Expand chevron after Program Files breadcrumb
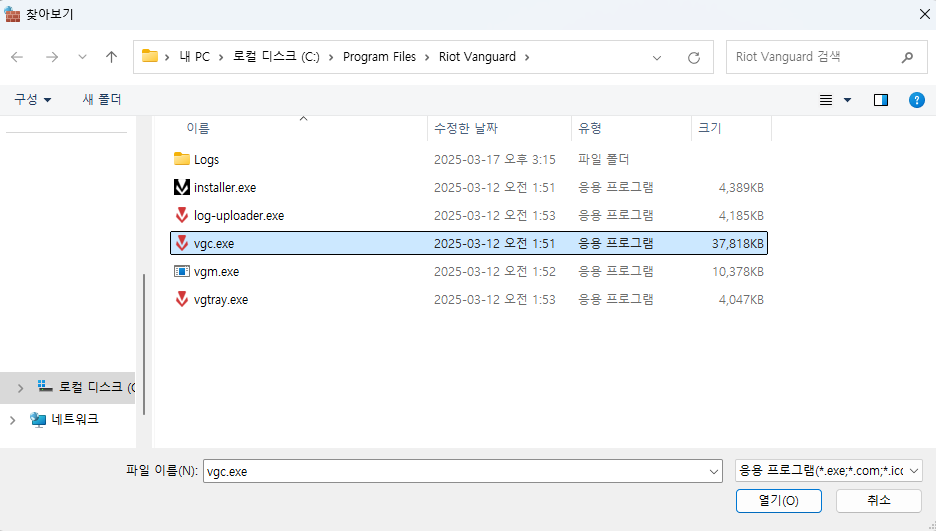The height and width of the screenshot is (531, 936). 427,57
